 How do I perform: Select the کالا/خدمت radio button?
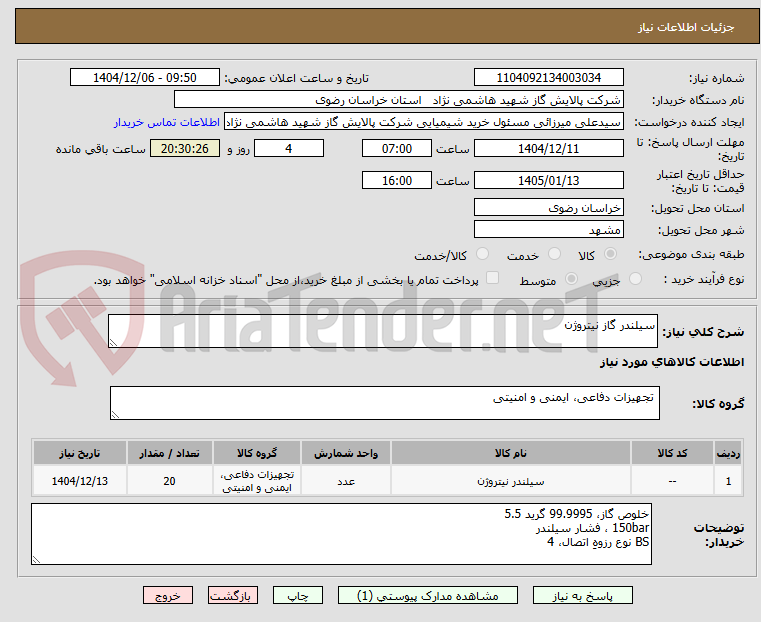pyautogui.click(x=482, y=254)
